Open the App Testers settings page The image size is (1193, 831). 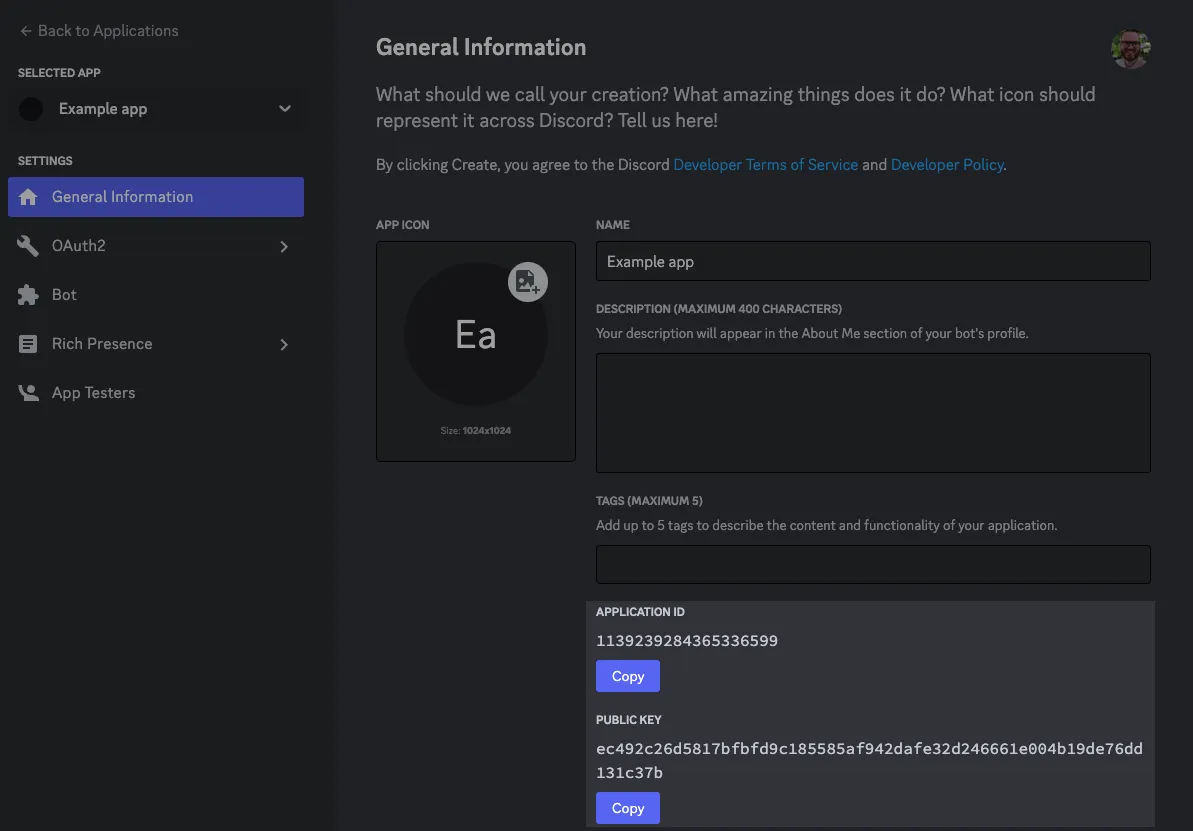(93, 393)
